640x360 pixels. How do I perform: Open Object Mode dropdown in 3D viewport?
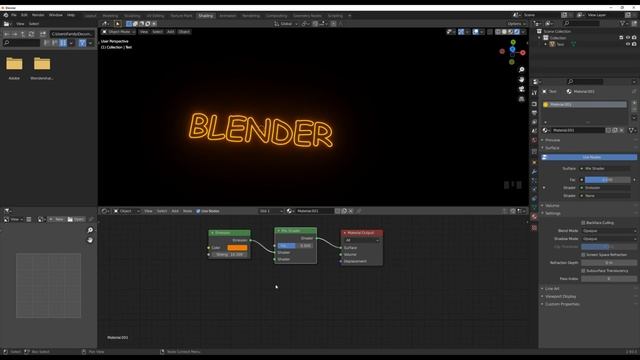(118, 31)
